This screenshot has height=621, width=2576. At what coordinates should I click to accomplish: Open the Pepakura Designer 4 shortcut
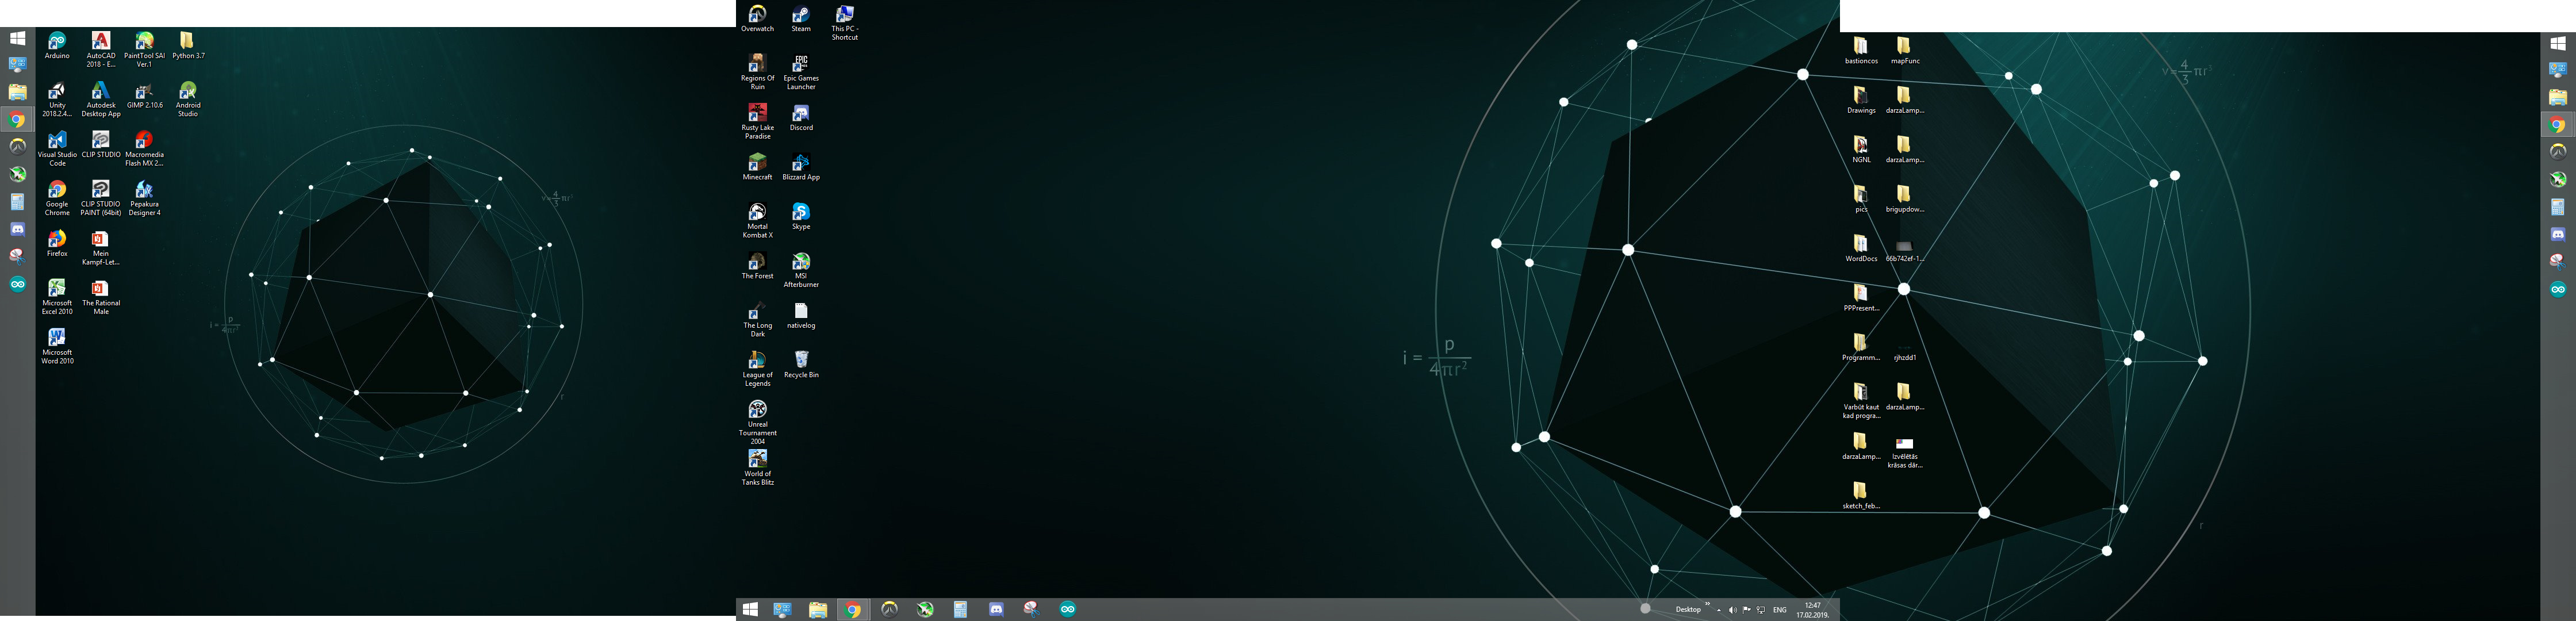(x=144, y=198)
